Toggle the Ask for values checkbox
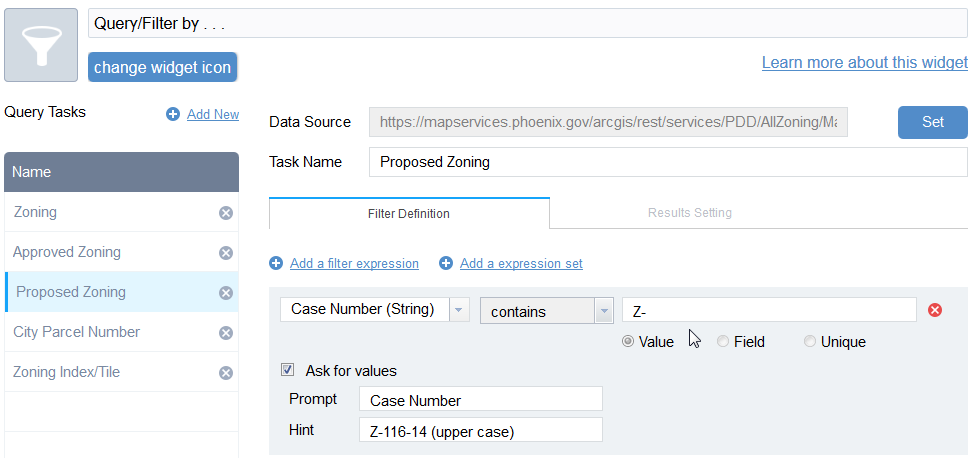Image resolution: width=972 pixels, height=458 pixels. point(288,370)
